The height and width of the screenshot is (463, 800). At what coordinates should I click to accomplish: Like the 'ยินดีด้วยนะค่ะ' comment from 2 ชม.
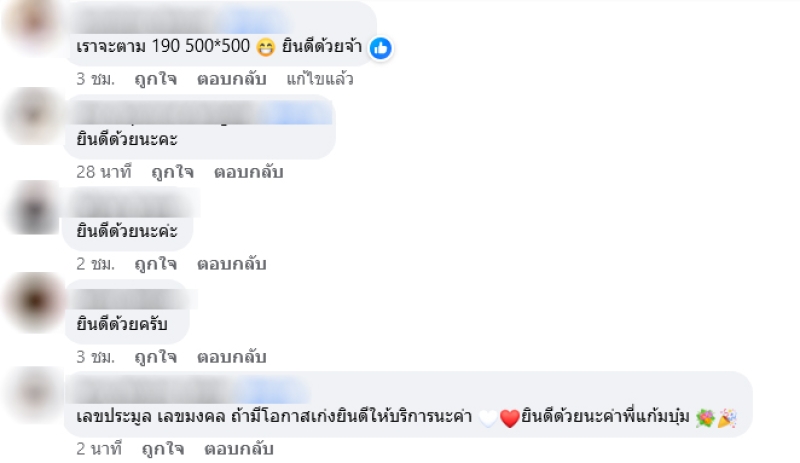coord(156,264)
